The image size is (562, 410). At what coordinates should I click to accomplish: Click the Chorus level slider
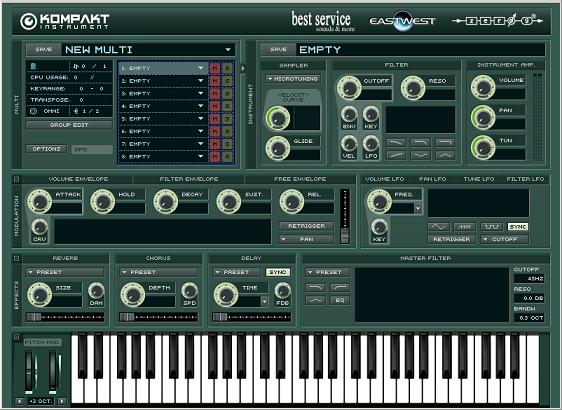pyautogui.click(x=158, y=317)
